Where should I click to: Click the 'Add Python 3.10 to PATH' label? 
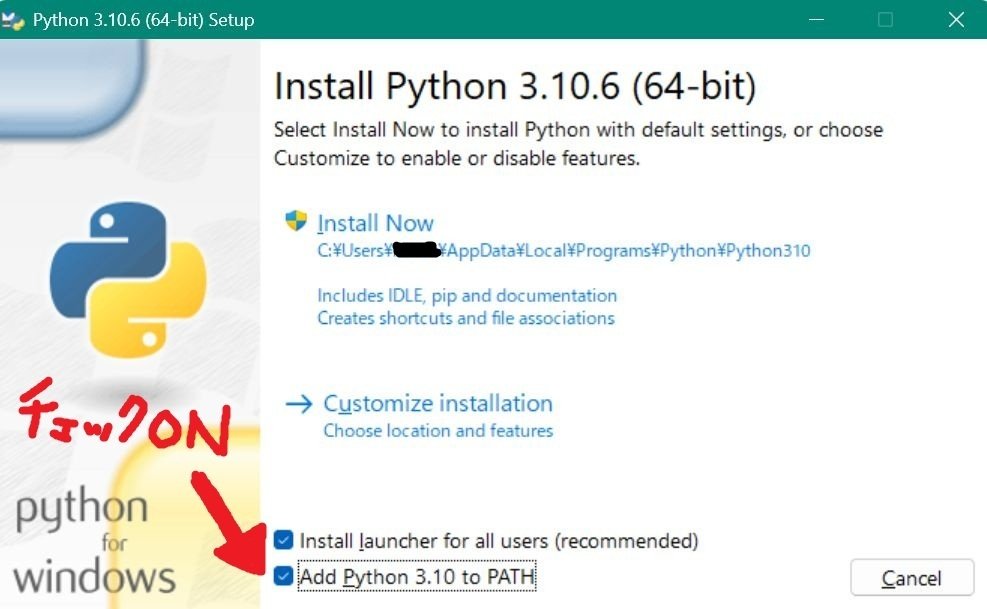[417, 576]
